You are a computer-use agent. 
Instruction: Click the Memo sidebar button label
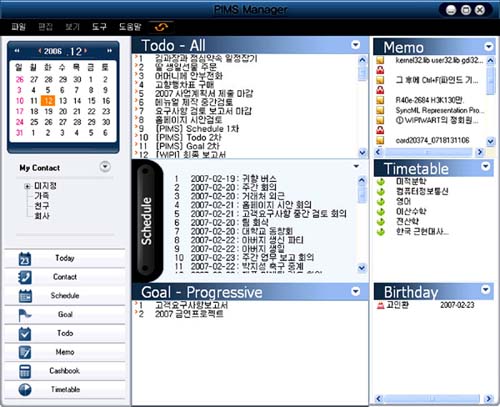(x=65, y=352)
